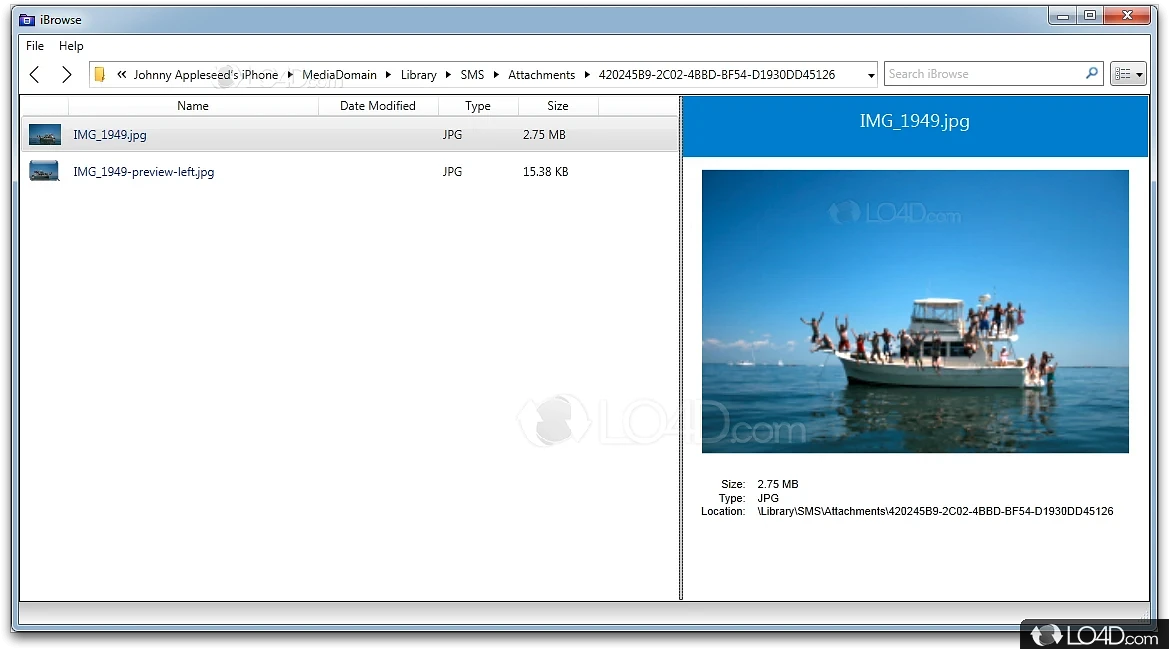Navigate to SMS in the breadcrumb path
This screenshot has height=649, width=1169.
[x=472, y=74]
